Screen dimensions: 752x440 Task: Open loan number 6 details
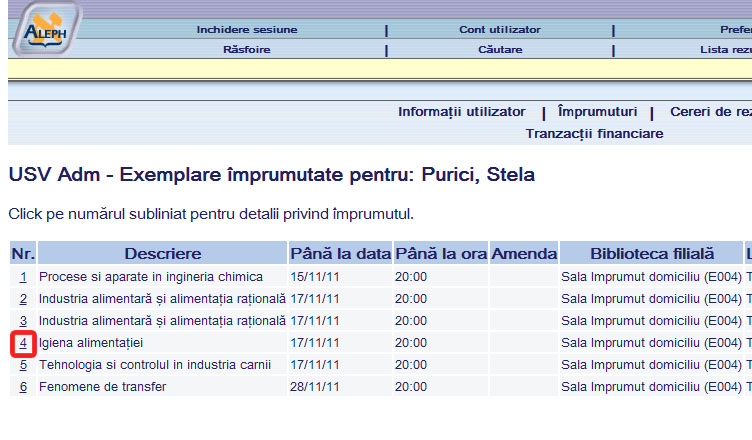(x=23, y=387)
